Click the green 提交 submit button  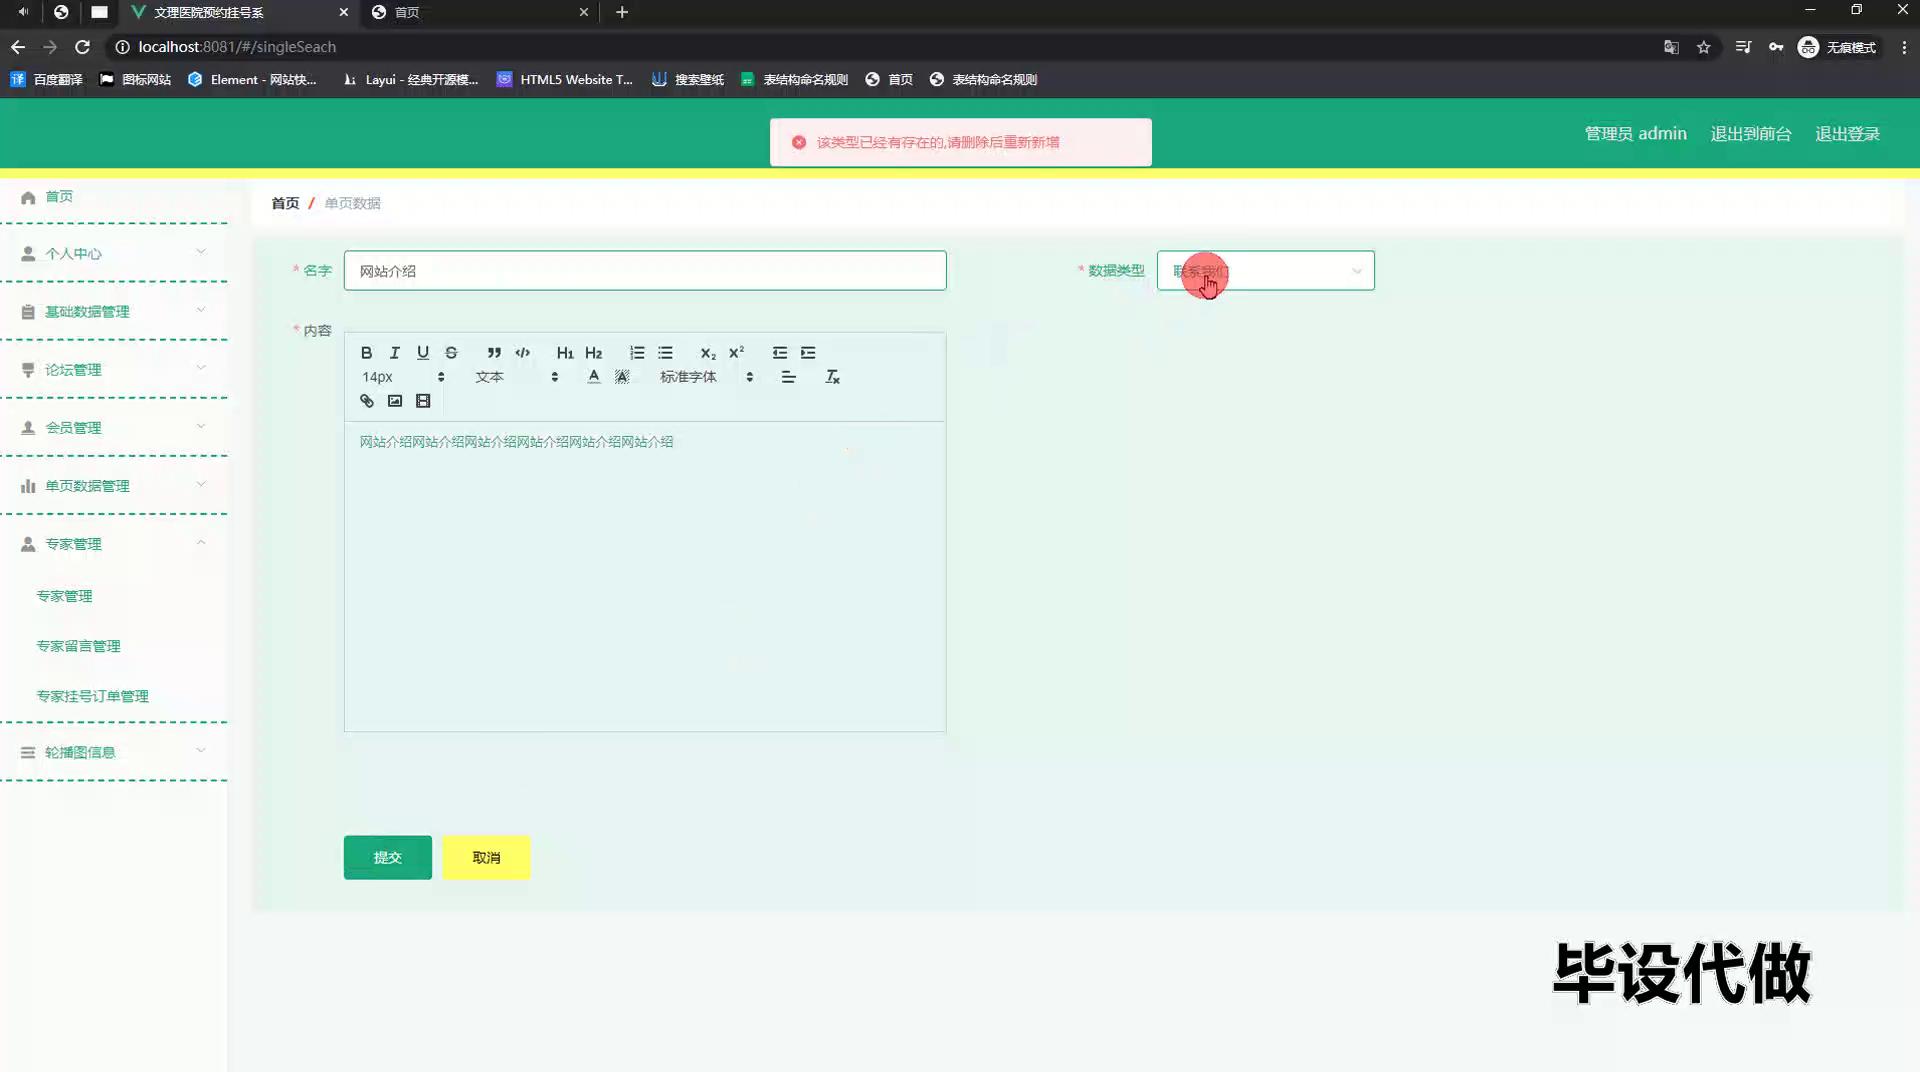[387, 858]
